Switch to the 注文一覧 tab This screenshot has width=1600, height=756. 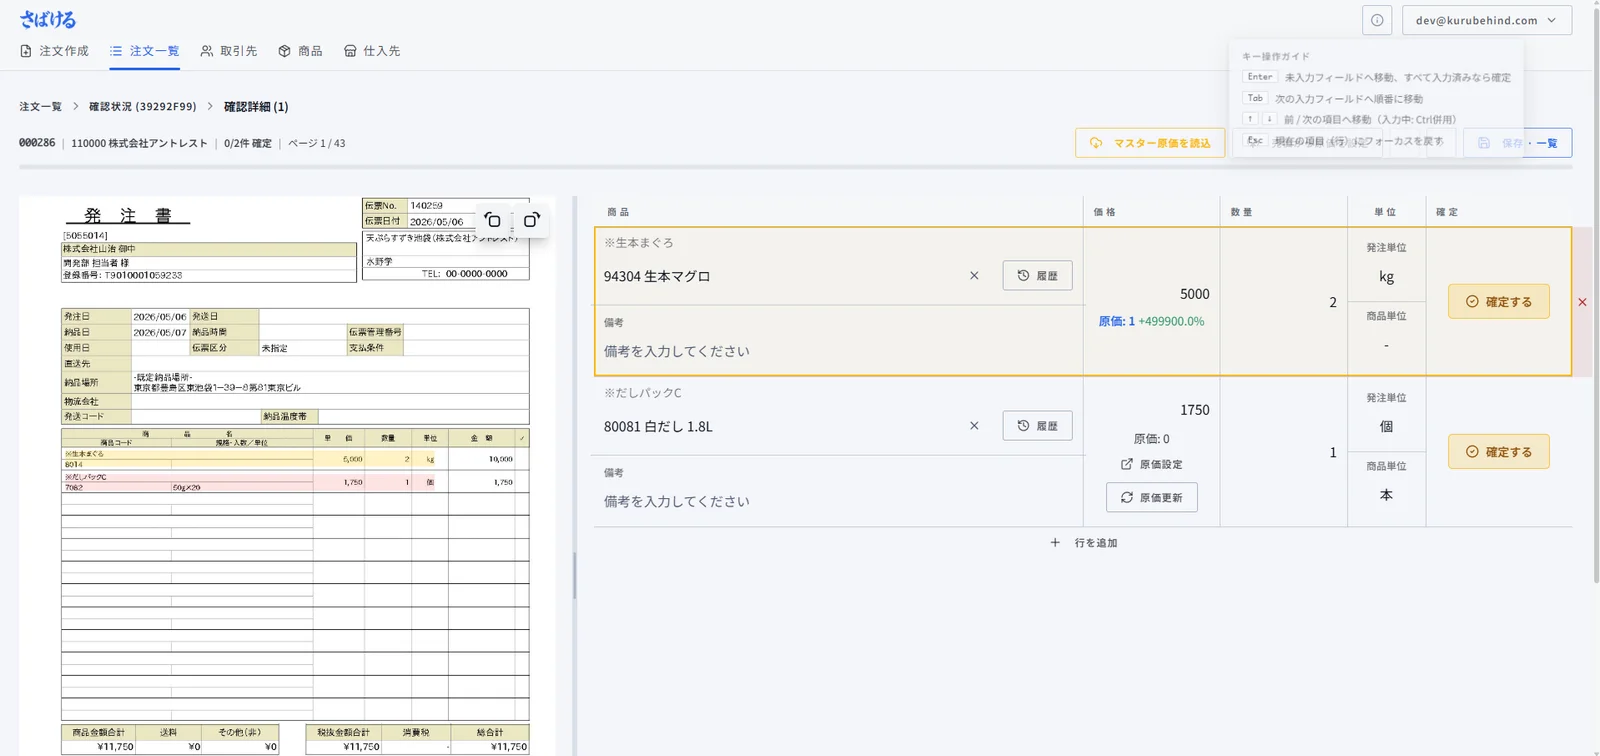tap(145, 51)
